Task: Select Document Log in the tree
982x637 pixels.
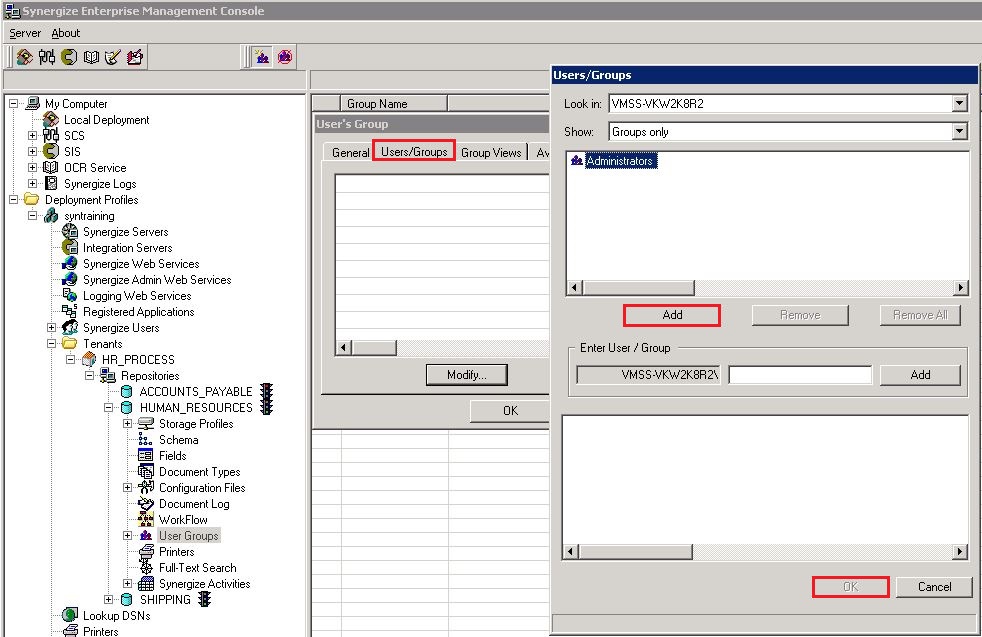Action: [x=194, y=504]
